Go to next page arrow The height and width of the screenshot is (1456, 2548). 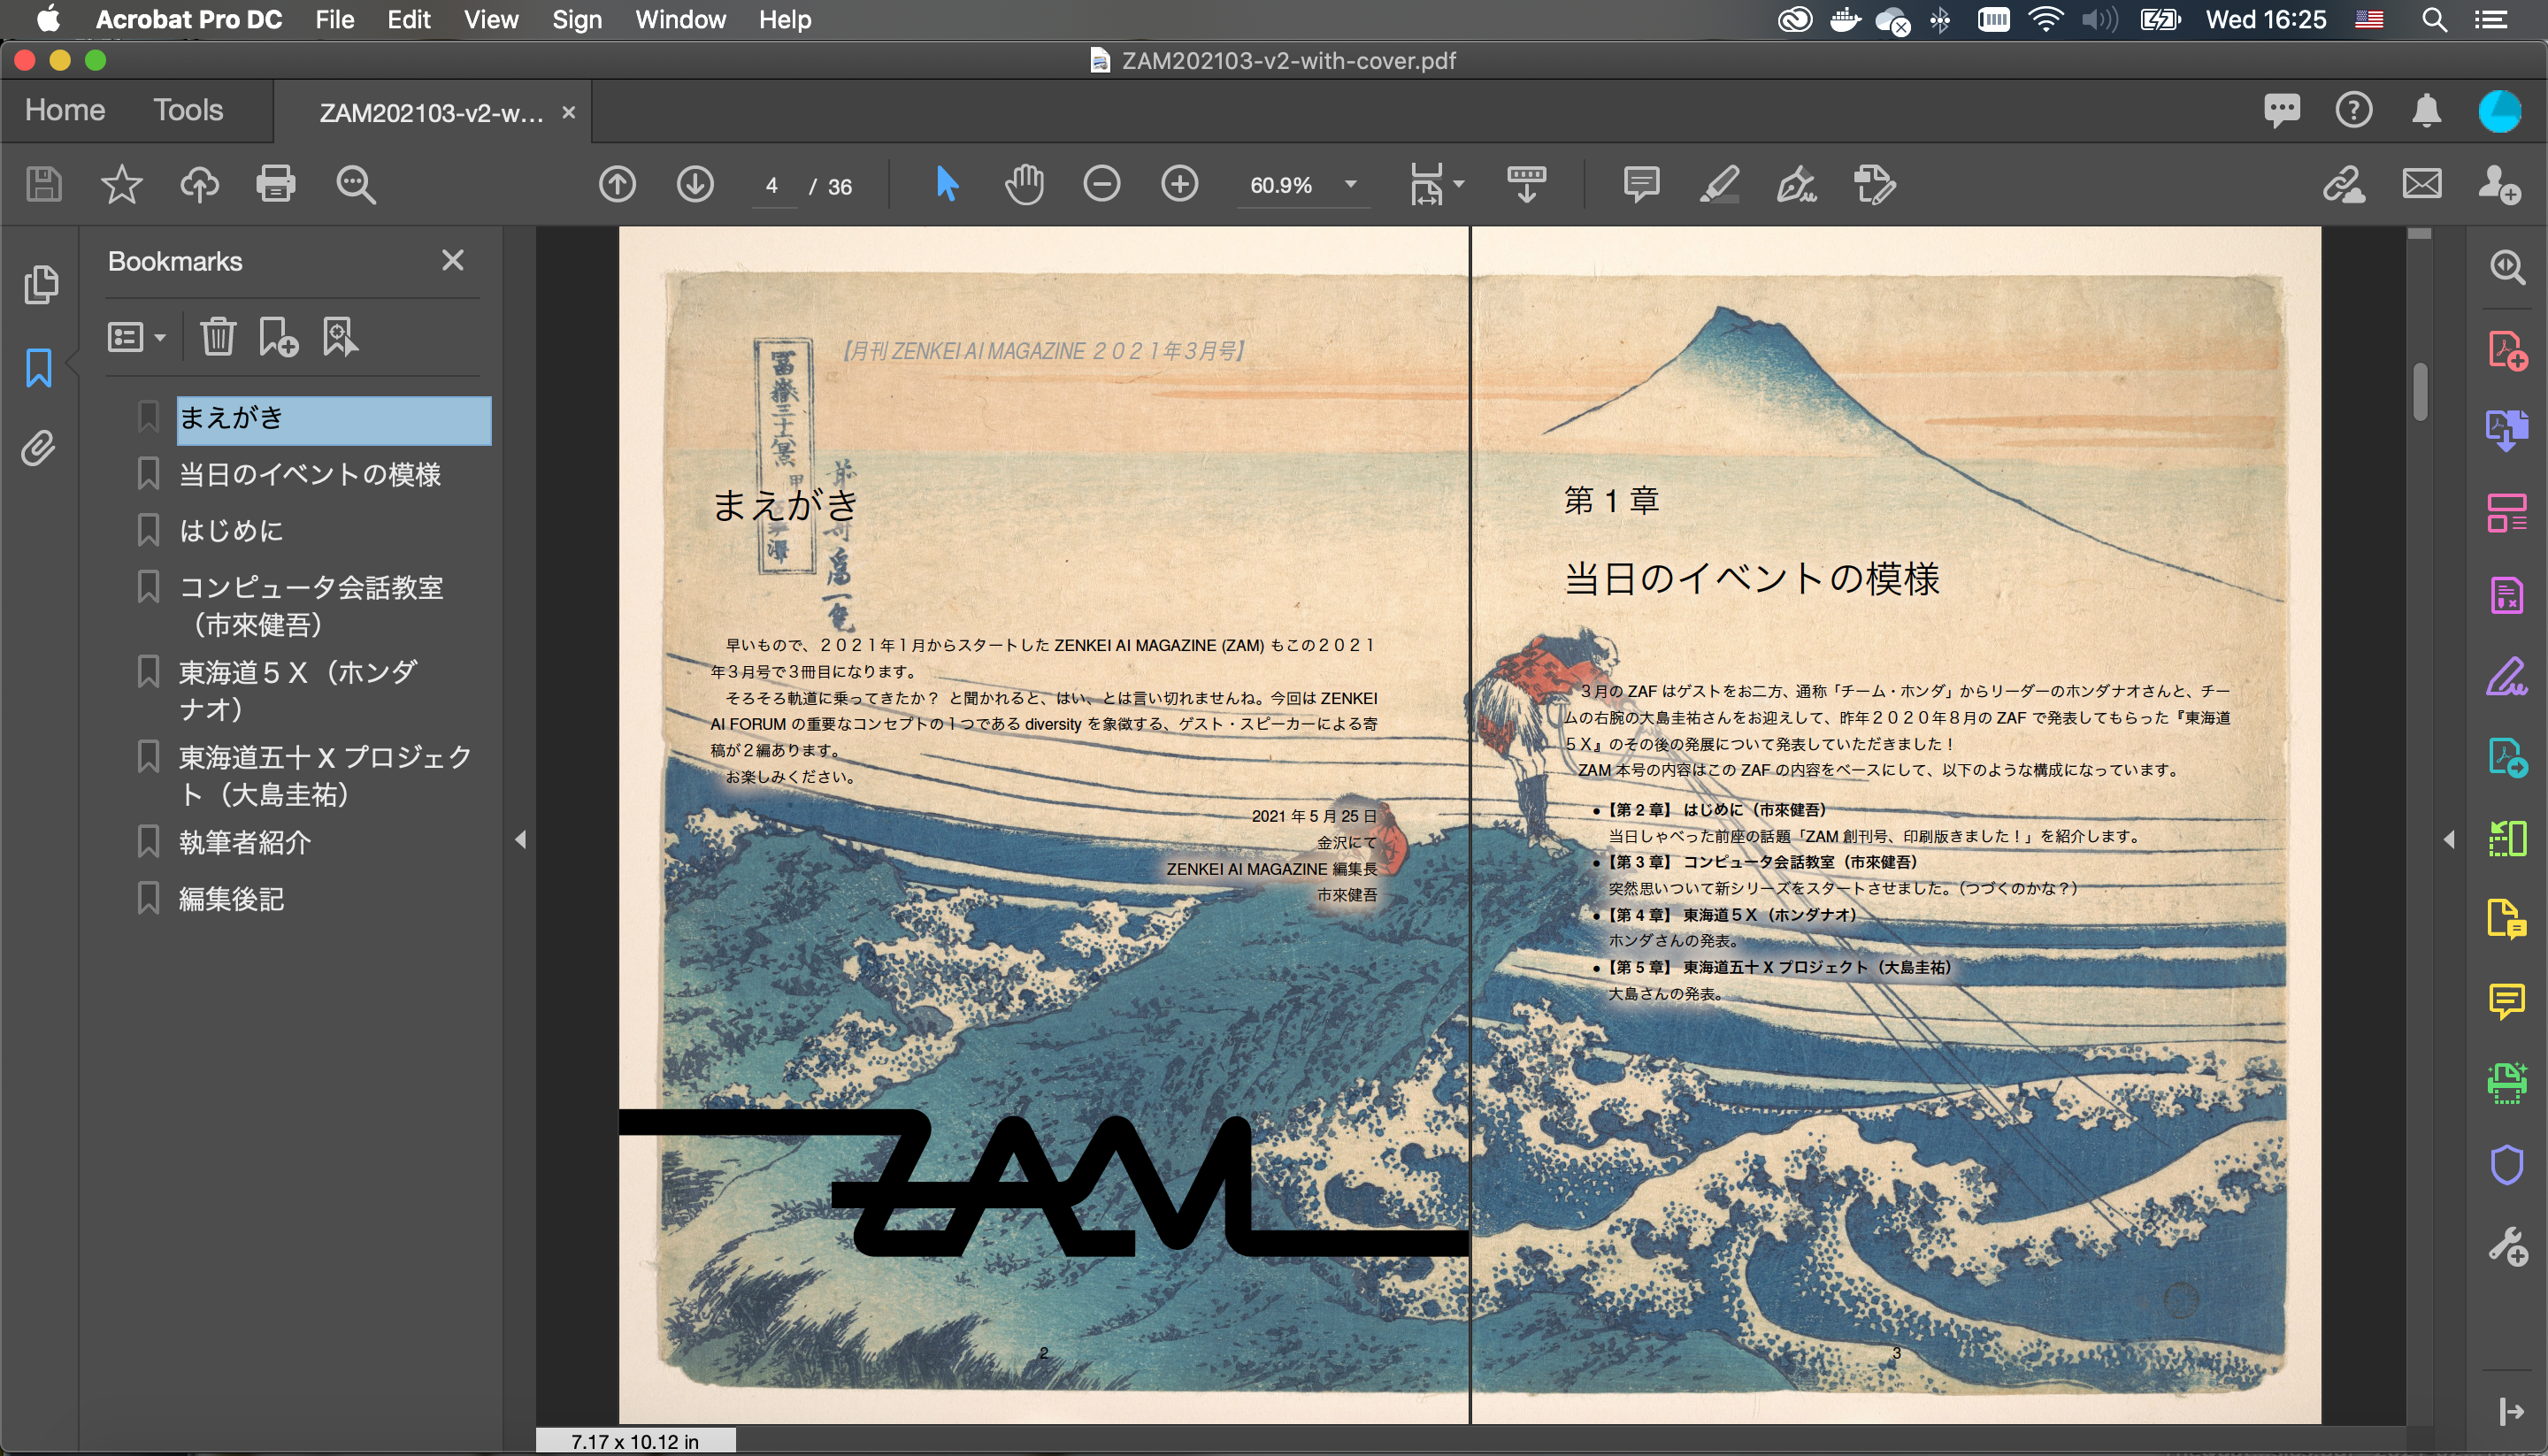pyautogui.click(x=695, y=185)
